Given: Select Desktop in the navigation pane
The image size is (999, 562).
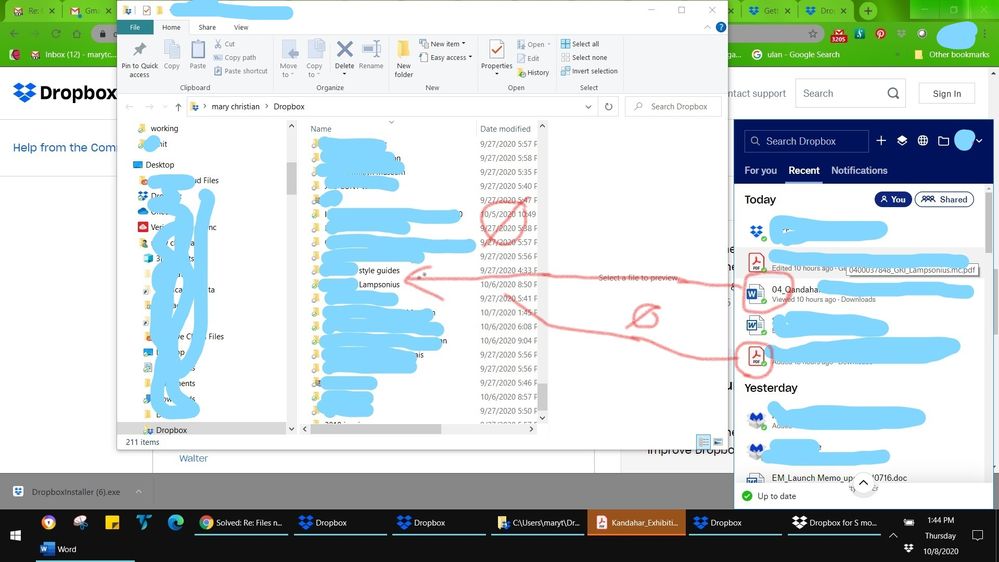Looking at the screenshot, I should [159, 164].
